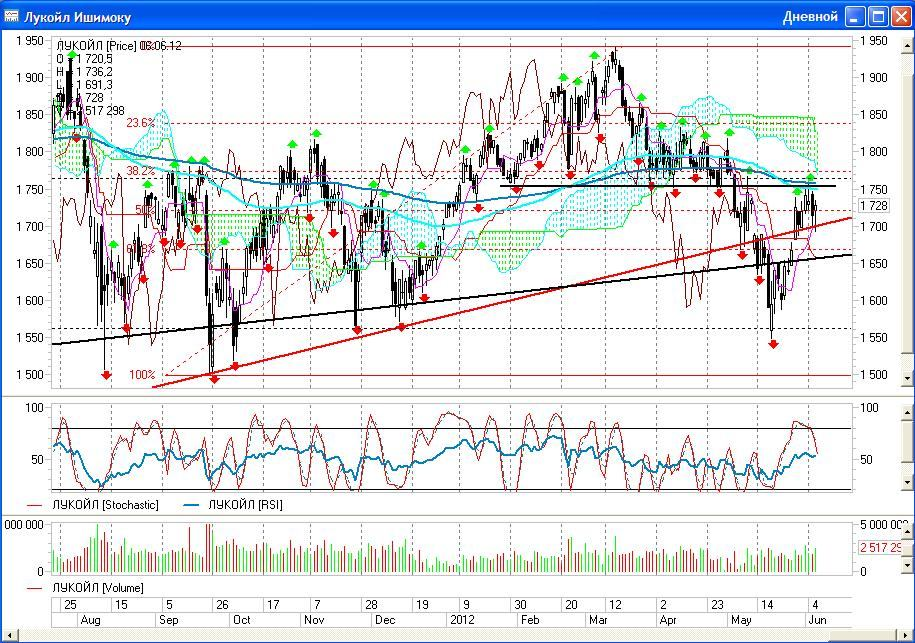This screenshot has height=643, width=915.
Task: Click the Dec month label on the time axis
Action: point(385,620)
